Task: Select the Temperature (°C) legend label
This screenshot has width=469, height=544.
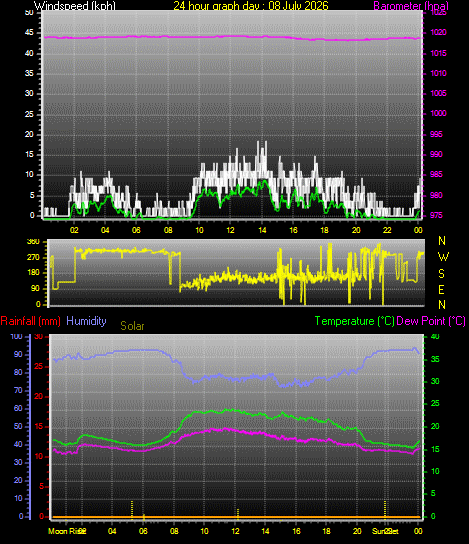Action: click(x=355, y=321)
